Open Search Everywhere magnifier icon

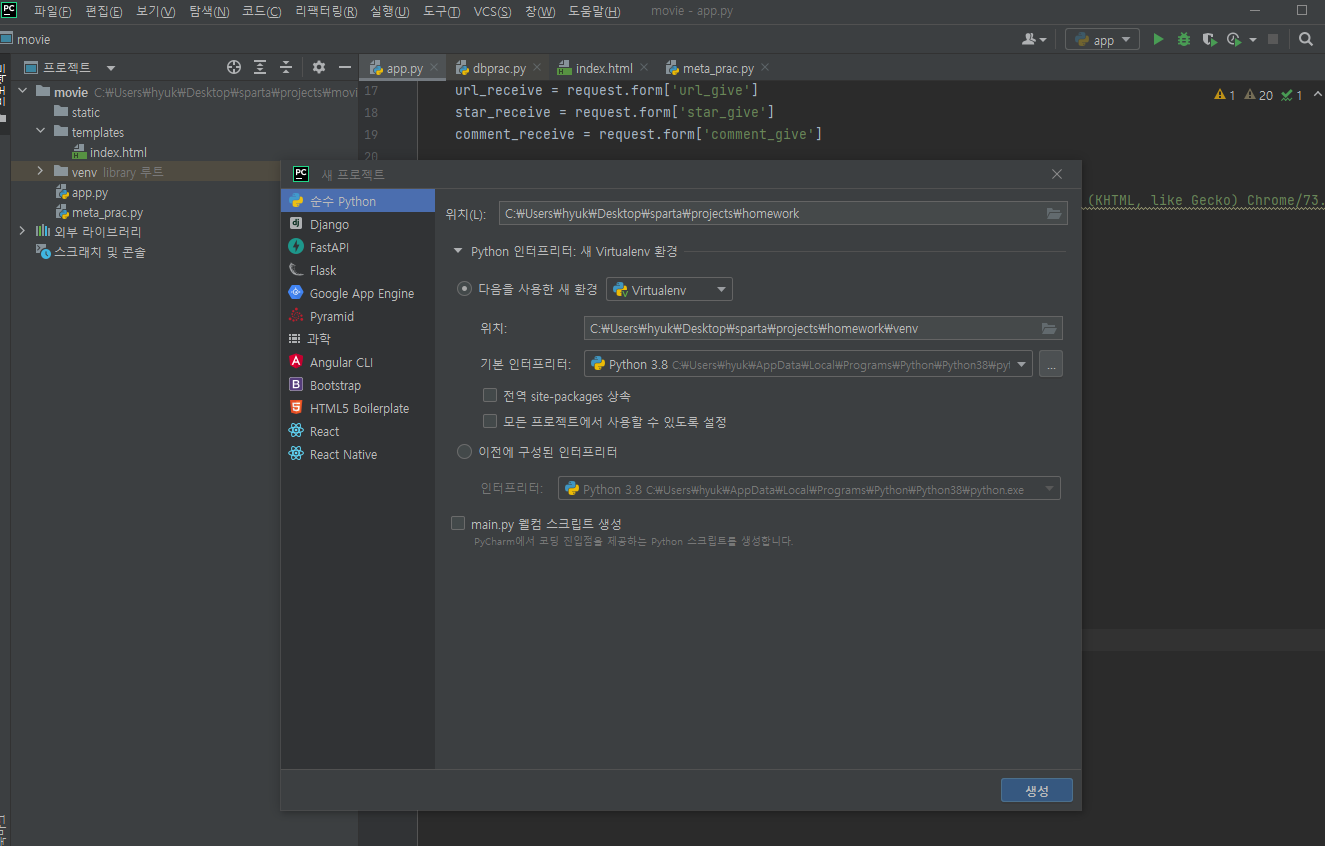(x=1306, y=39)
